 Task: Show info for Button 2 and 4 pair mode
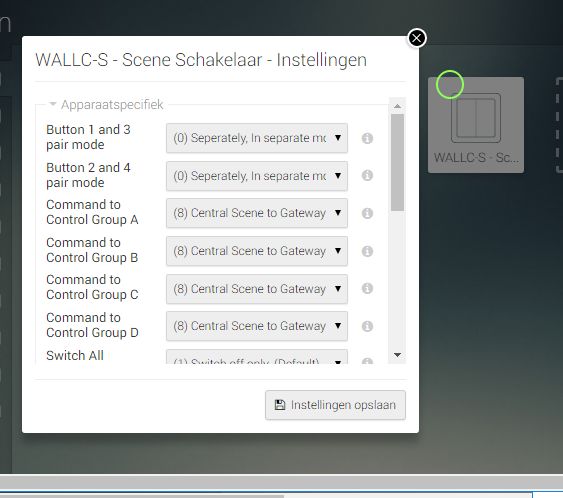point(367,176)
